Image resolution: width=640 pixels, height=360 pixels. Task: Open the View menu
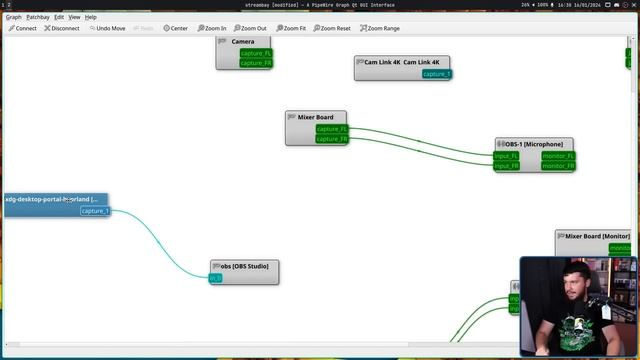(74, 17)
